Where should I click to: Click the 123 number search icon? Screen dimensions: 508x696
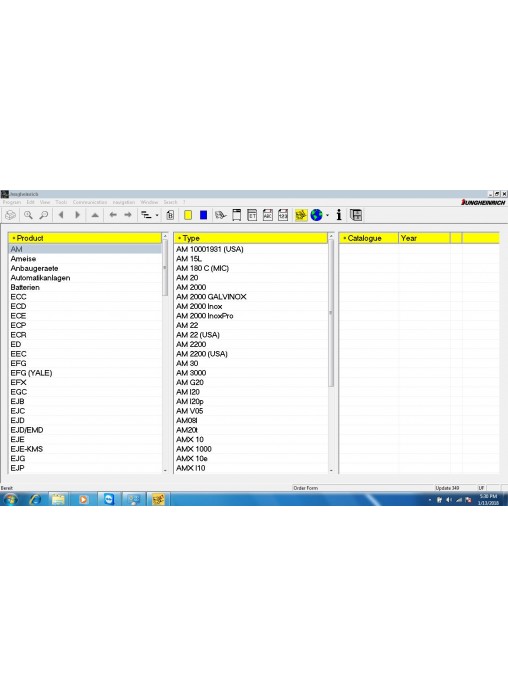[x=283, y=215]
